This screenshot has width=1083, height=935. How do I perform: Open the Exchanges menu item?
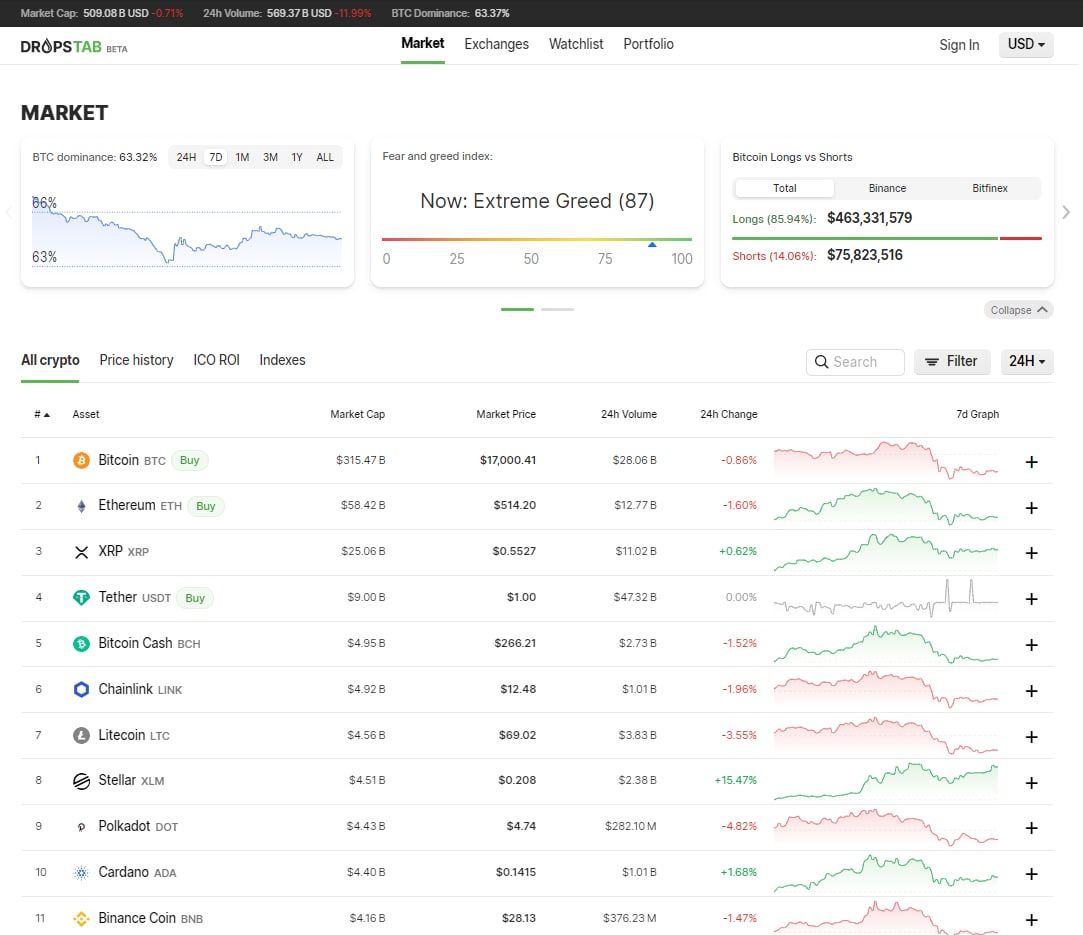point(496,44)
